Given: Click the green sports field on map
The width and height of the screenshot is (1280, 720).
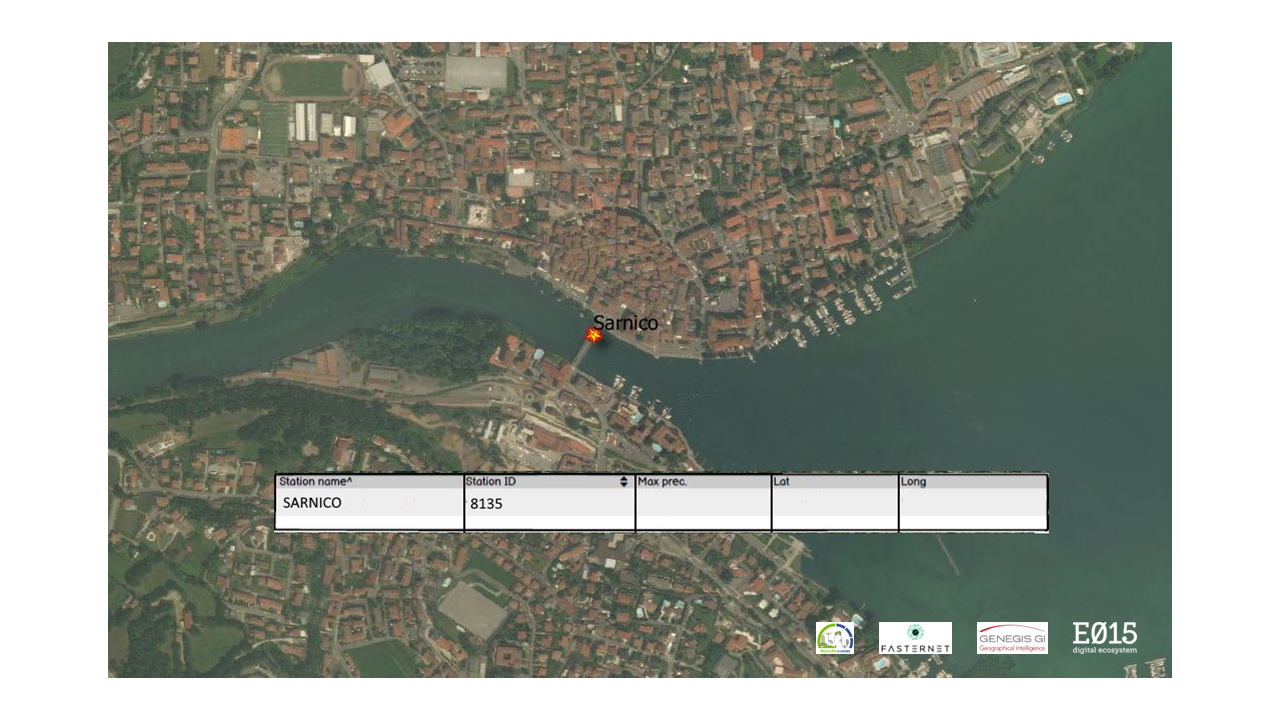Looking at the screenshot, I should point(311,78).
